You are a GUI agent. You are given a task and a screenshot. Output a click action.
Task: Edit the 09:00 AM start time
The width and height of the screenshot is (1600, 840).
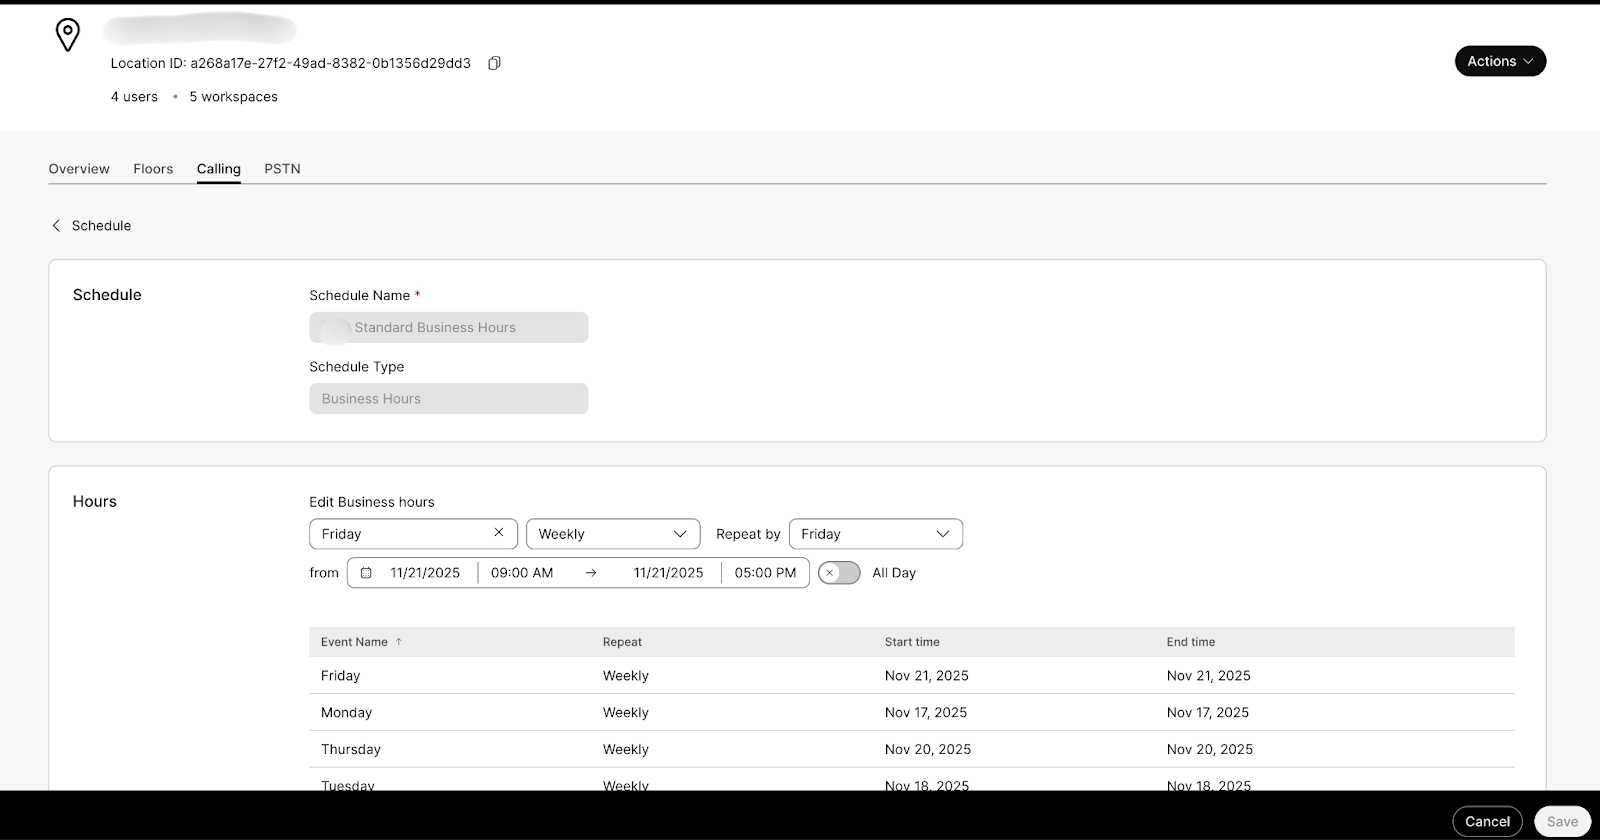[522, 573]
